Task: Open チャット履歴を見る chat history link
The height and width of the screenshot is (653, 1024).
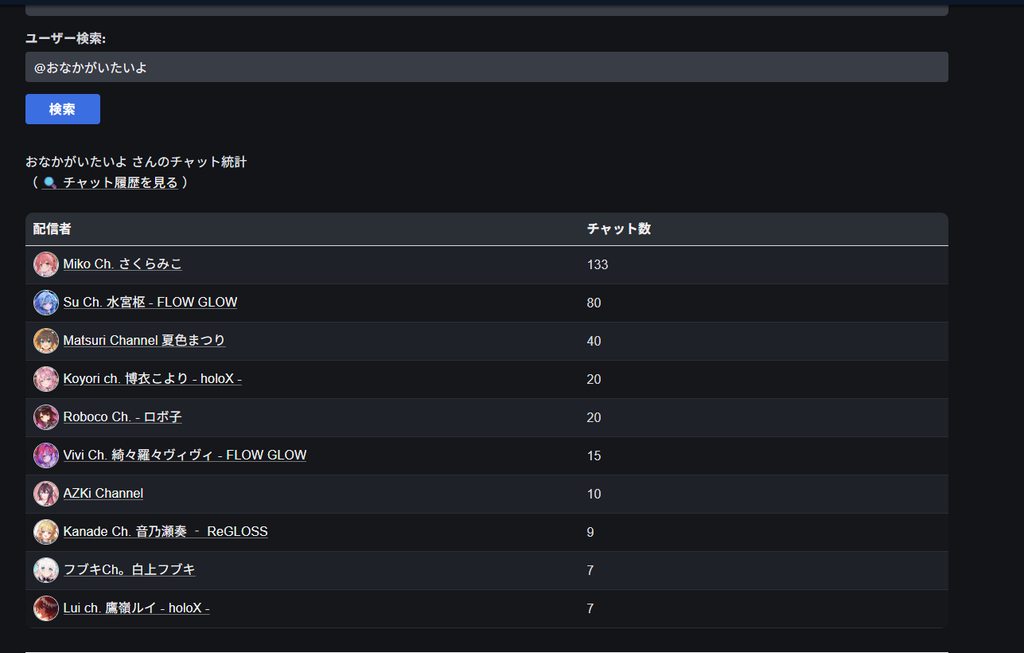Action: pyautogui.click(x=120, y=182)
